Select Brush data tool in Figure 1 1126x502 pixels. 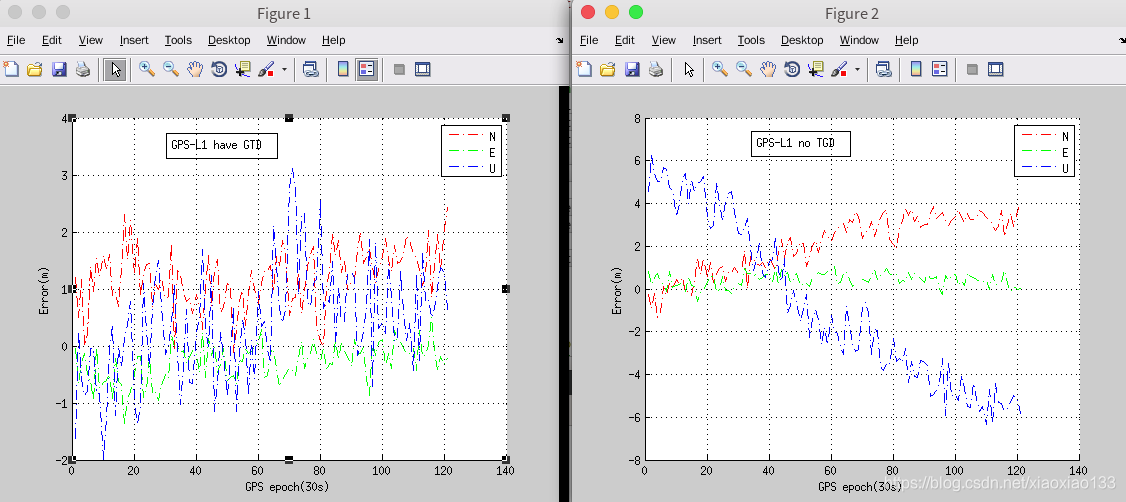pos(266,69)
